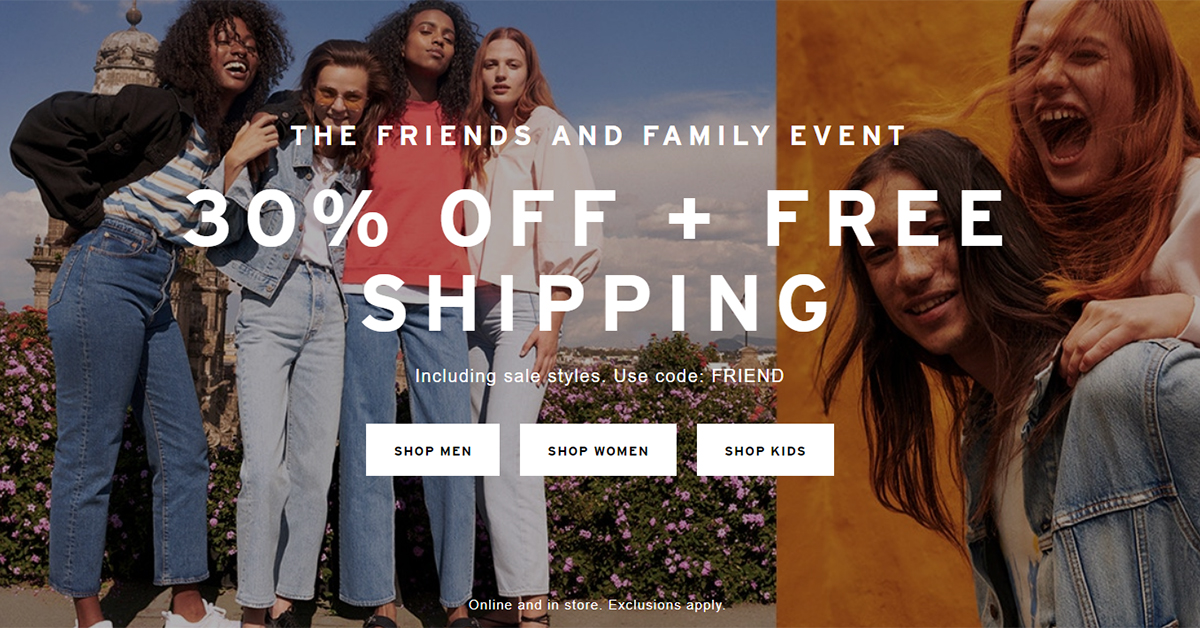Click the large word "SHIPPING"

[596, 299]
